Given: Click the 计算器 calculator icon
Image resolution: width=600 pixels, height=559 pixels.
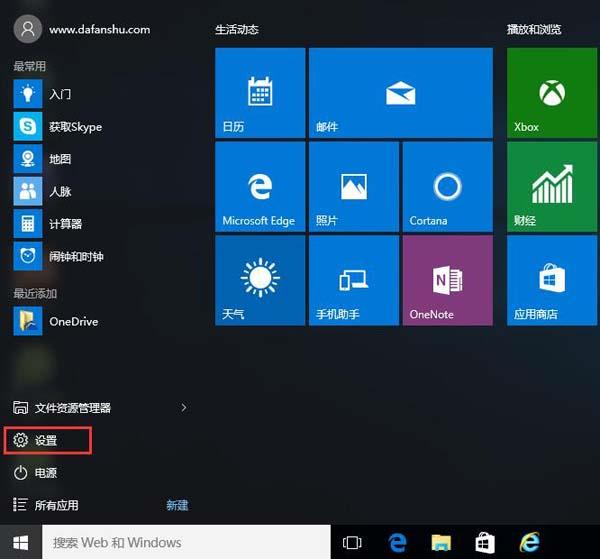Looking at the screenshot, I should (28, 224).
